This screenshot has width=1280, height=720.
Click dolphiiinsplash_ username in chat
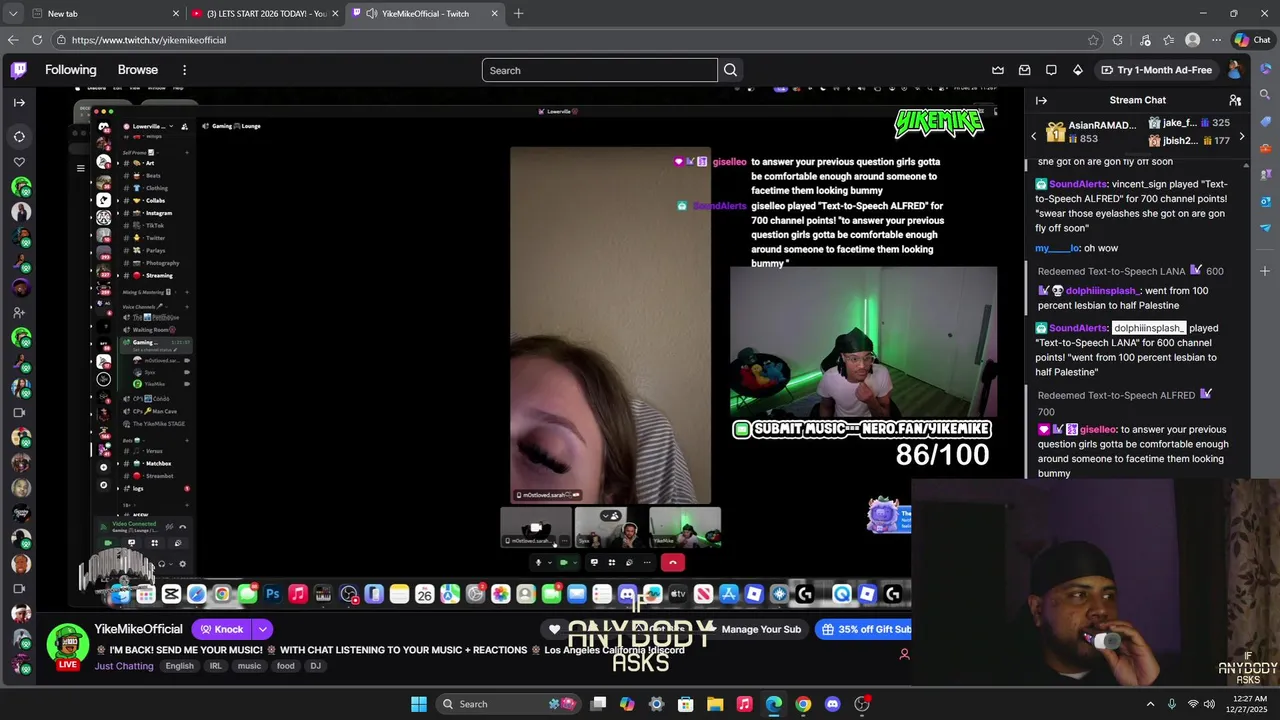(1102, 291)
